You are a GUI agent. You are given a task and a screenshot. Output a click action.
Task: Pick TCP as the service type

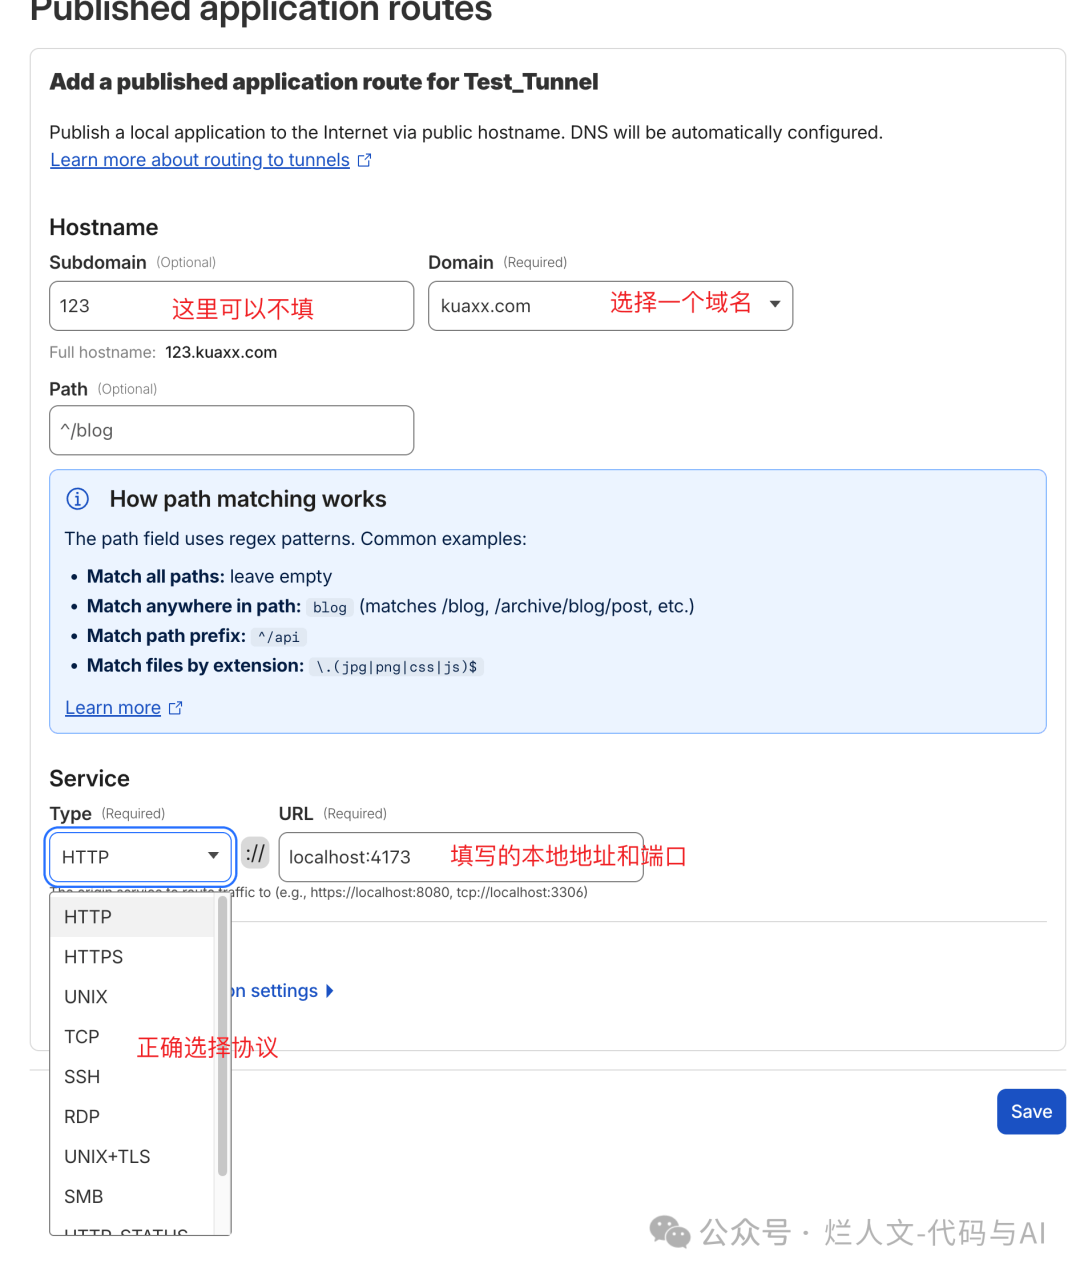coord(82,1037)
